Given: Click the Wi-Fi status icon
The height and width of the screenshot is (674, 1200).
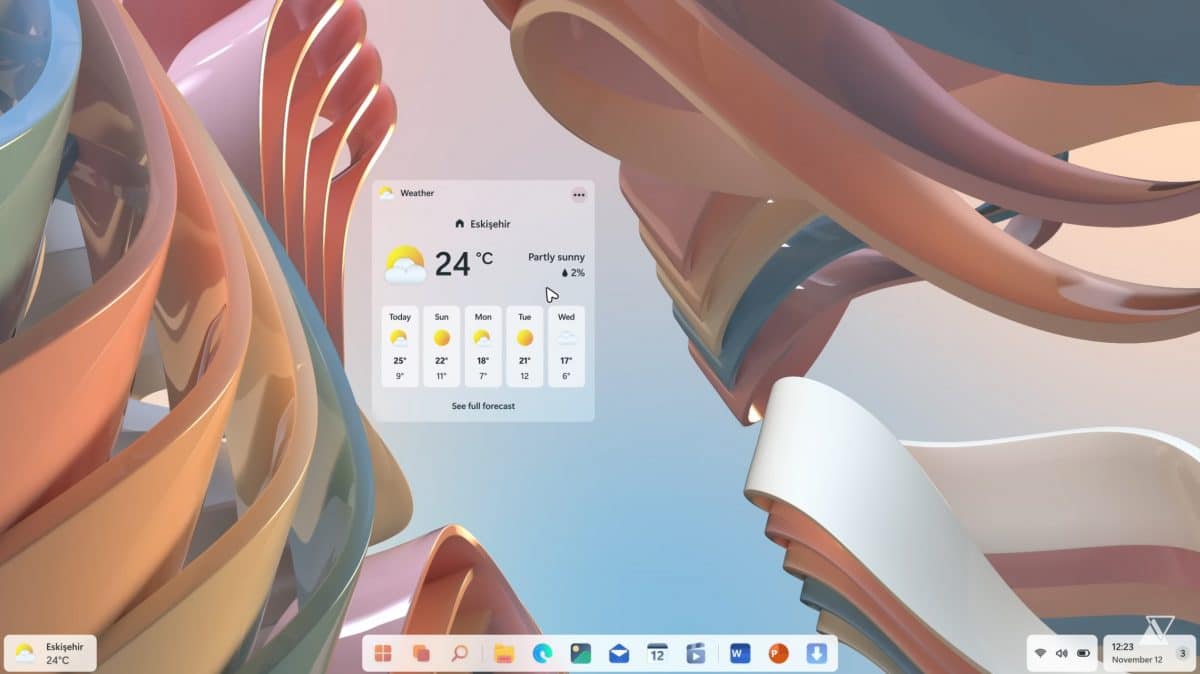Looking at the screenshot, I should [x=1041, y=652].
